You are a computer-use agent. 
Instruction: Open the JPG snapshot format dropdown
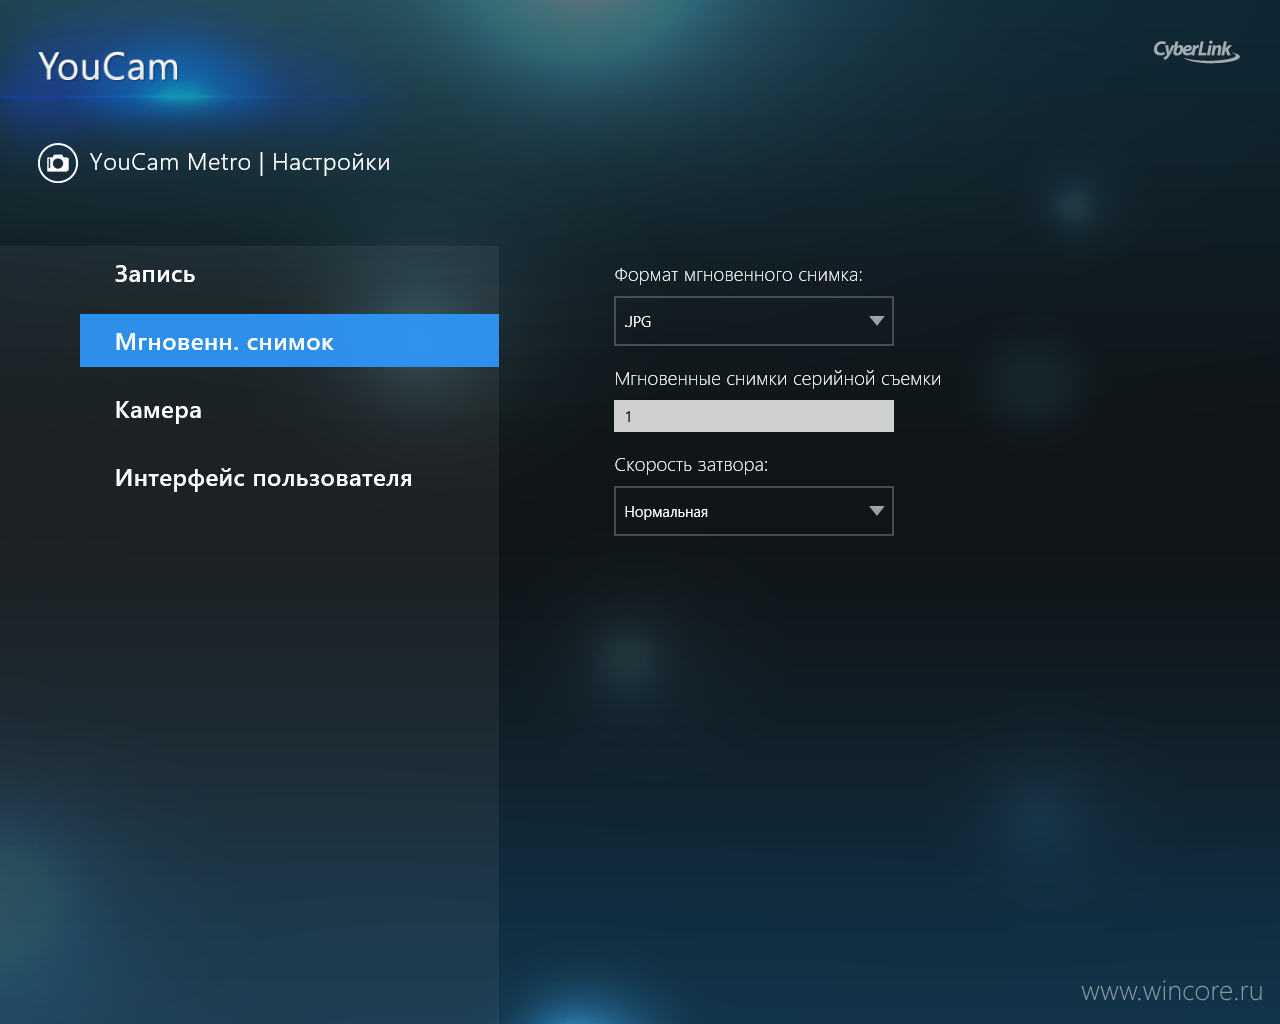753,321
